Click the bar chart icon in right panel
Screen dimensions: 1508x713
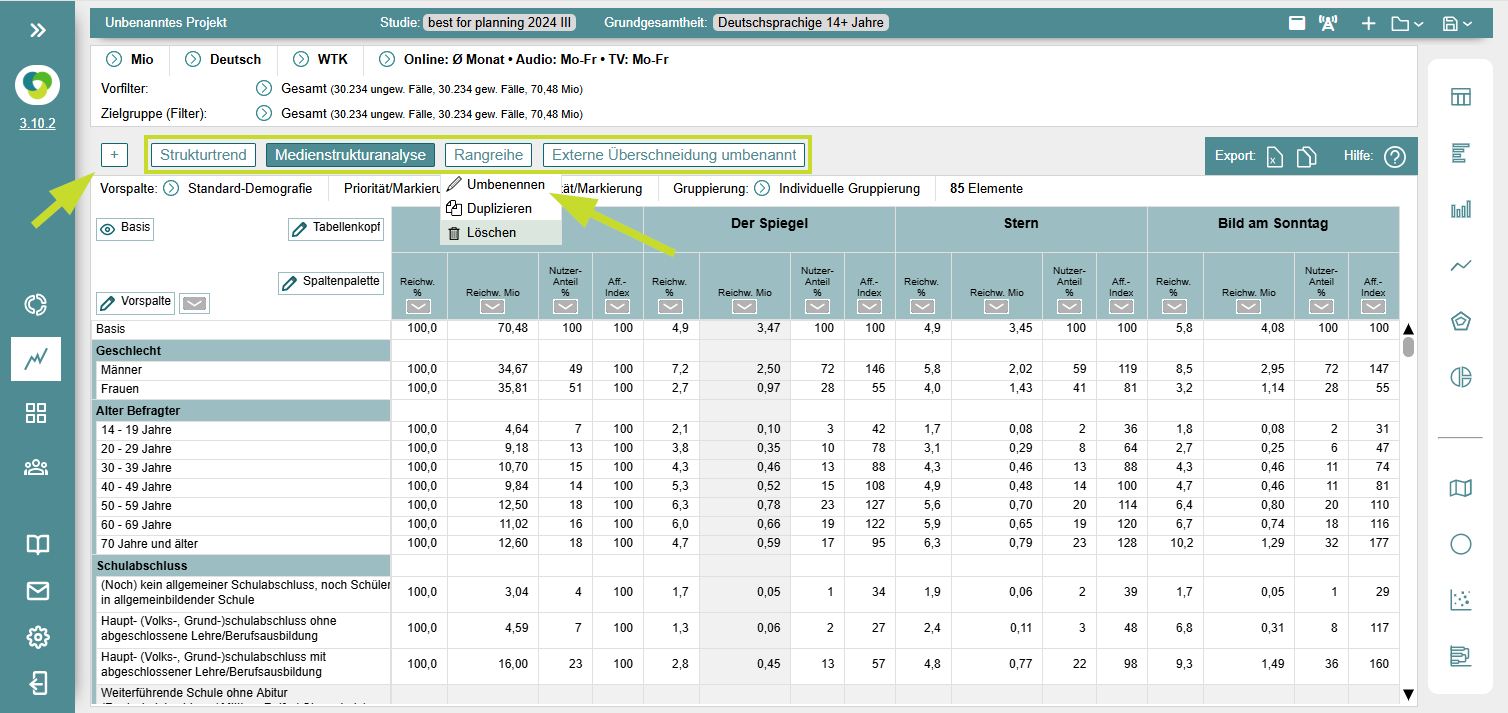(x=1461, y=209)
